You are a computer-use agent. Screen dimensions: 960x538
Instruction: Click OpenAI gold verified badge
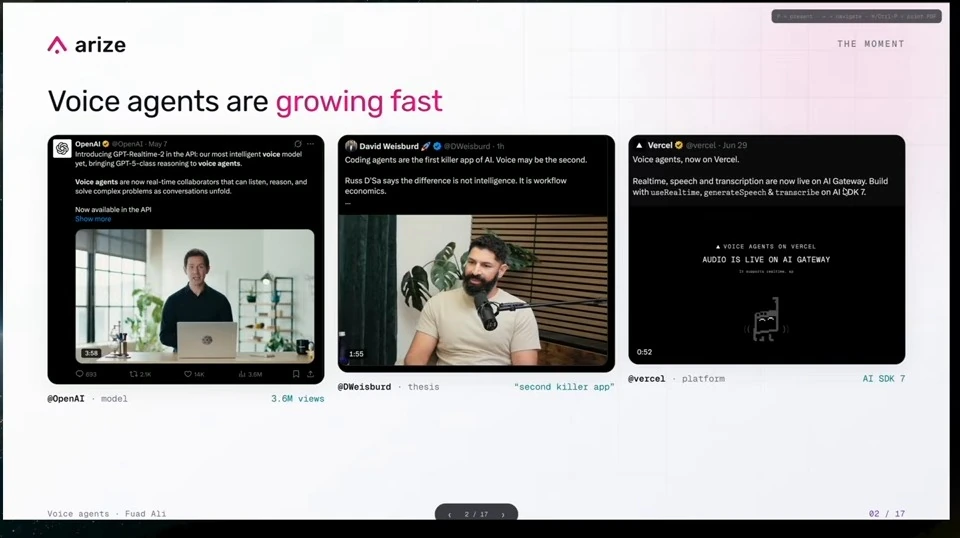106,144
